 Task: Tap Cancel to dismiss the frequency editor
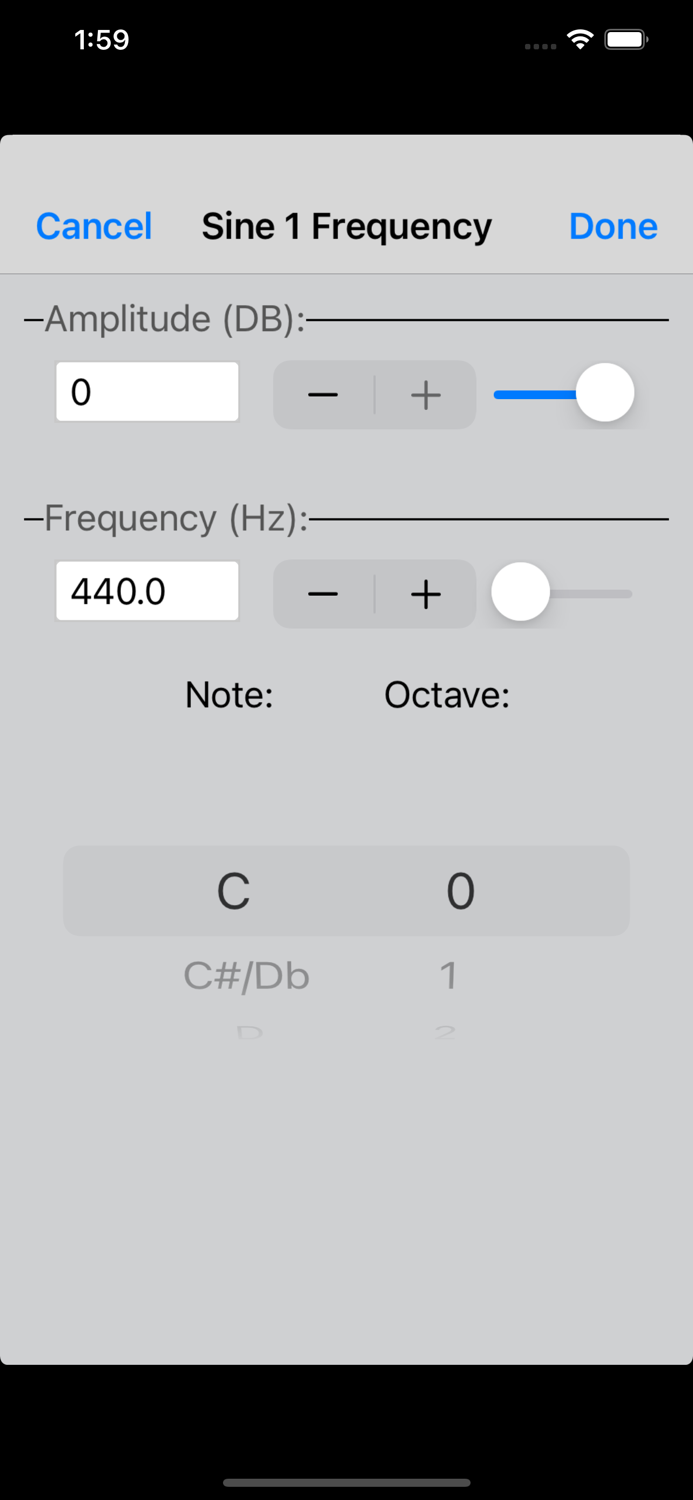click(93, 226)
